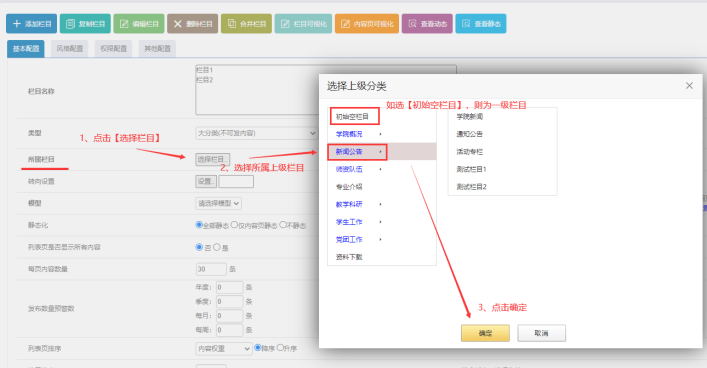Screen dimensions: 707x368
Task: Select the 仅内容页静态 radio option
Action: [x=234, y=225]
